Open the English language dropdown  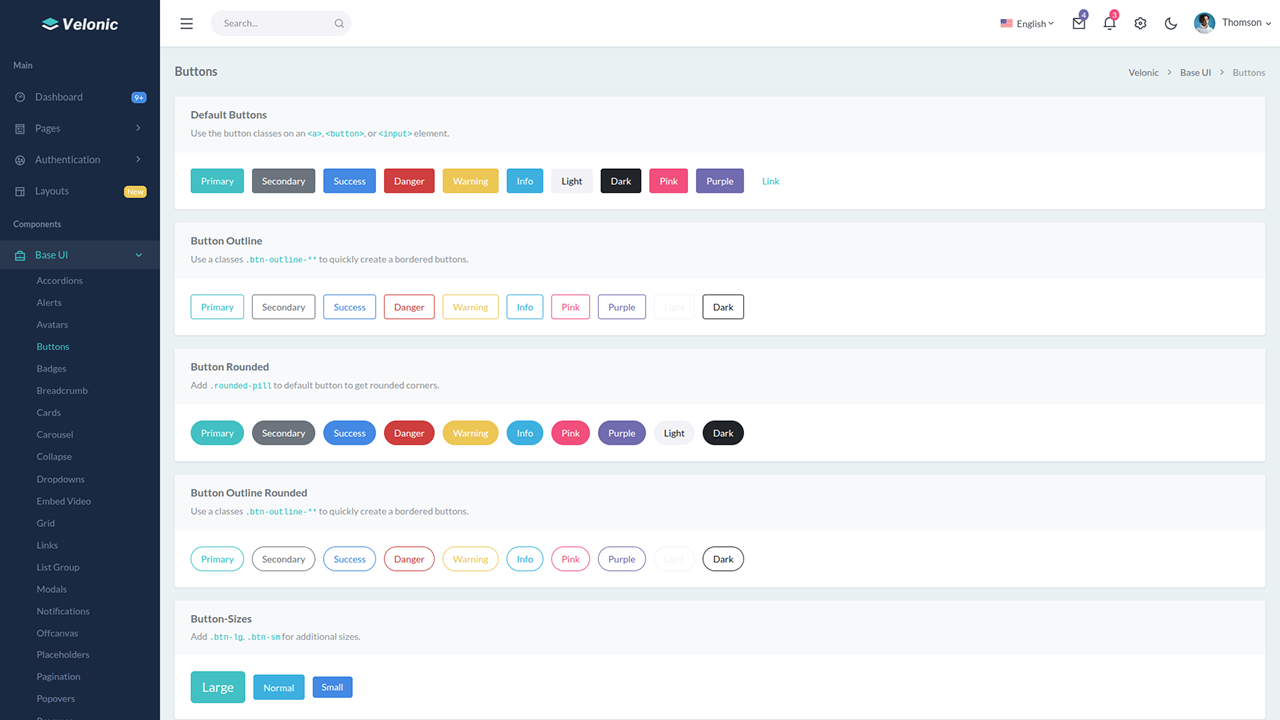click(1026, 23)
